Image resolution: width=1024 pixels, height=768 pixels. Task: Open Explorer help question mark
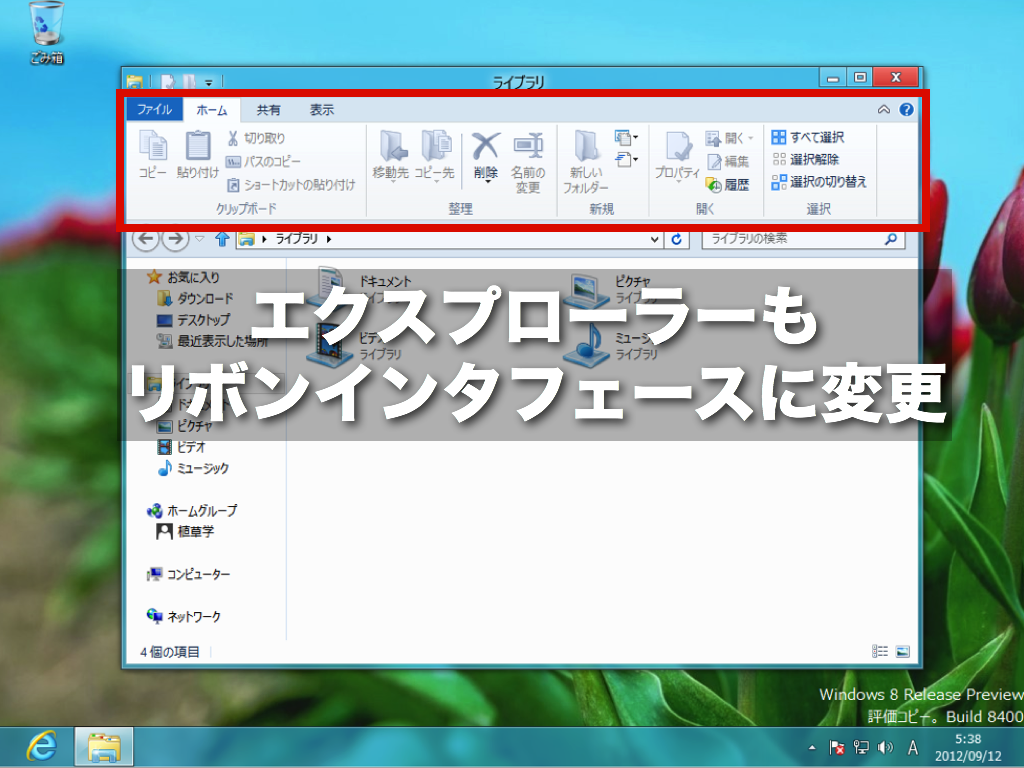(906, 110)
